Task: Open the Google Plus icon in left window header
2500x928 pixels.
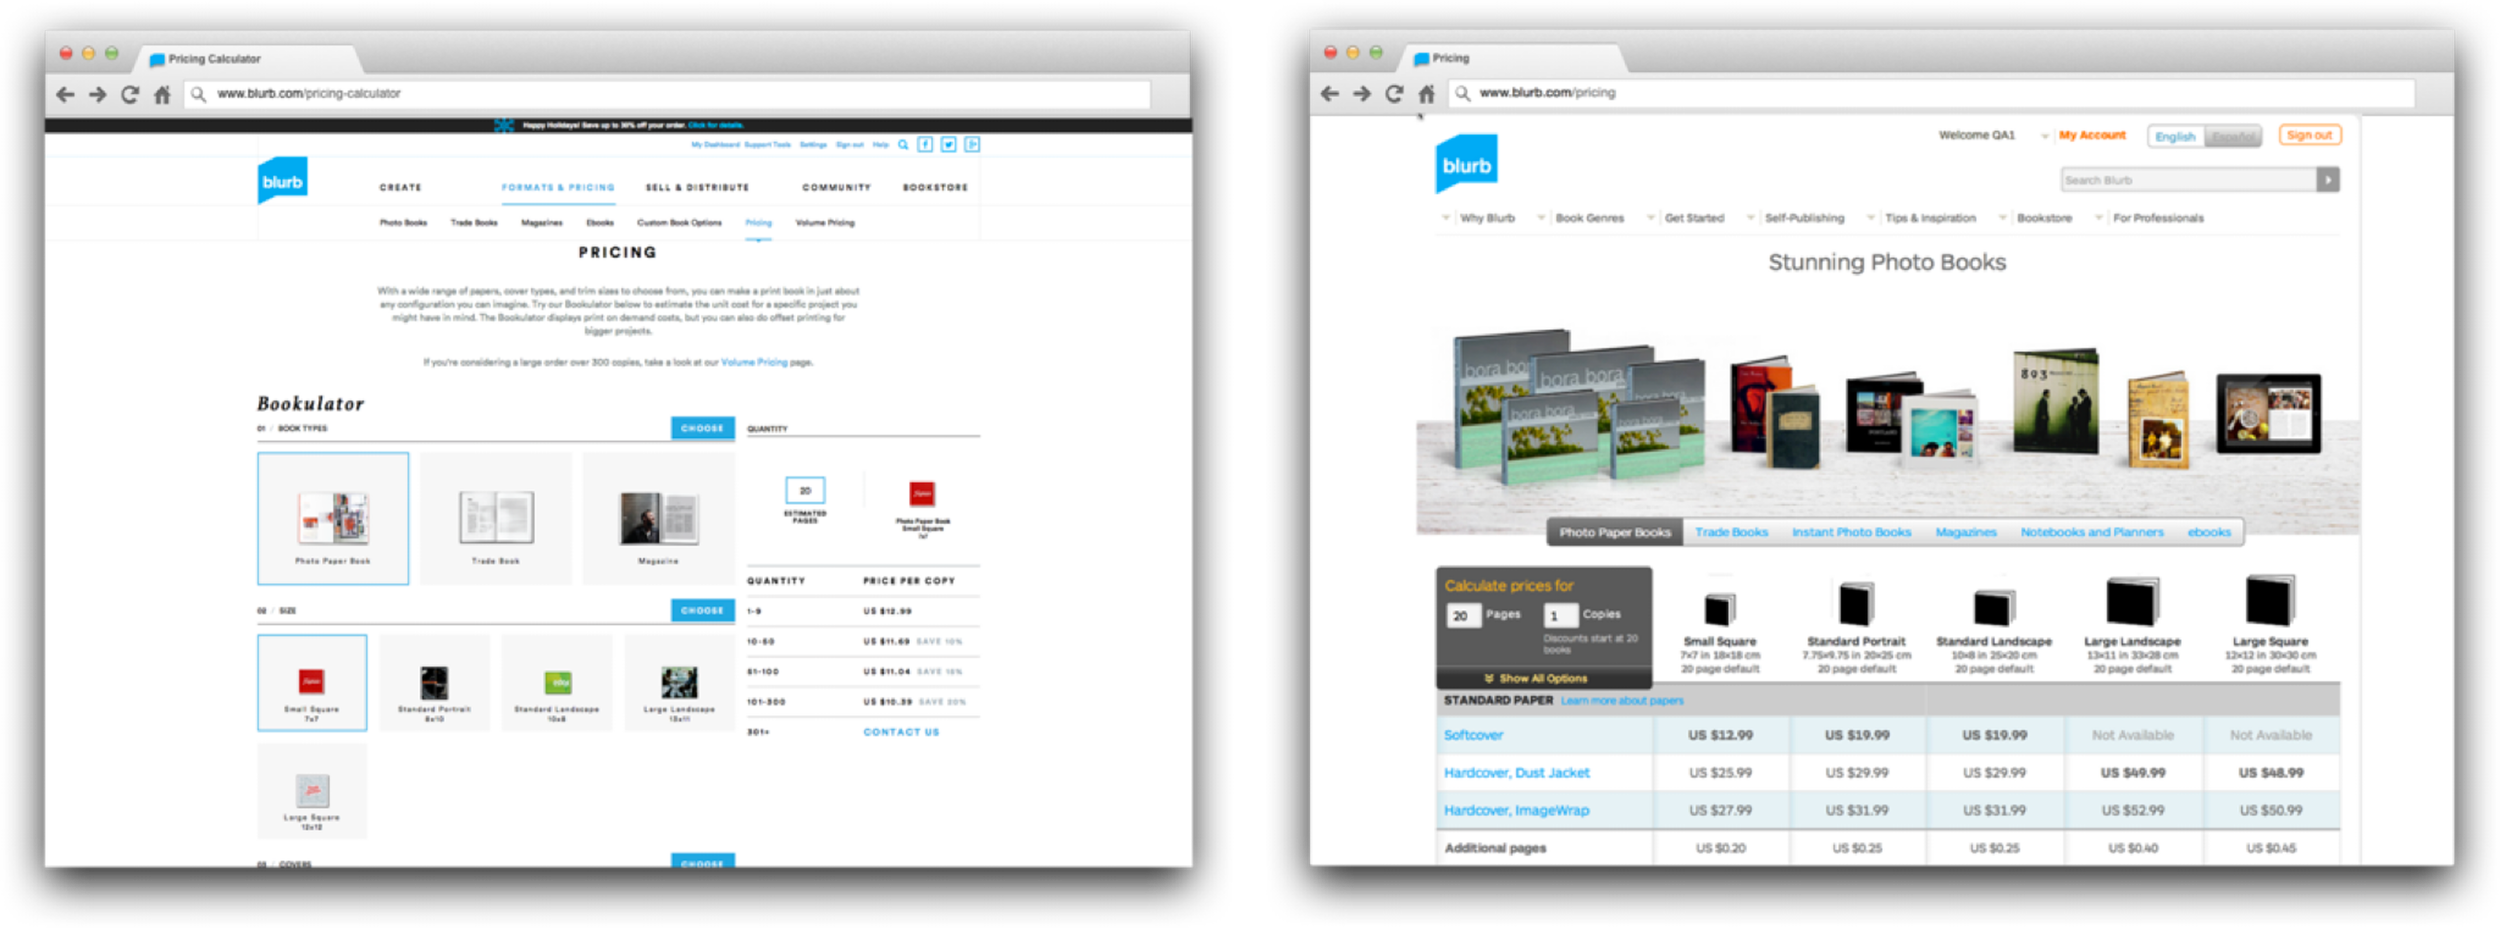Action: tap(972, 145)
